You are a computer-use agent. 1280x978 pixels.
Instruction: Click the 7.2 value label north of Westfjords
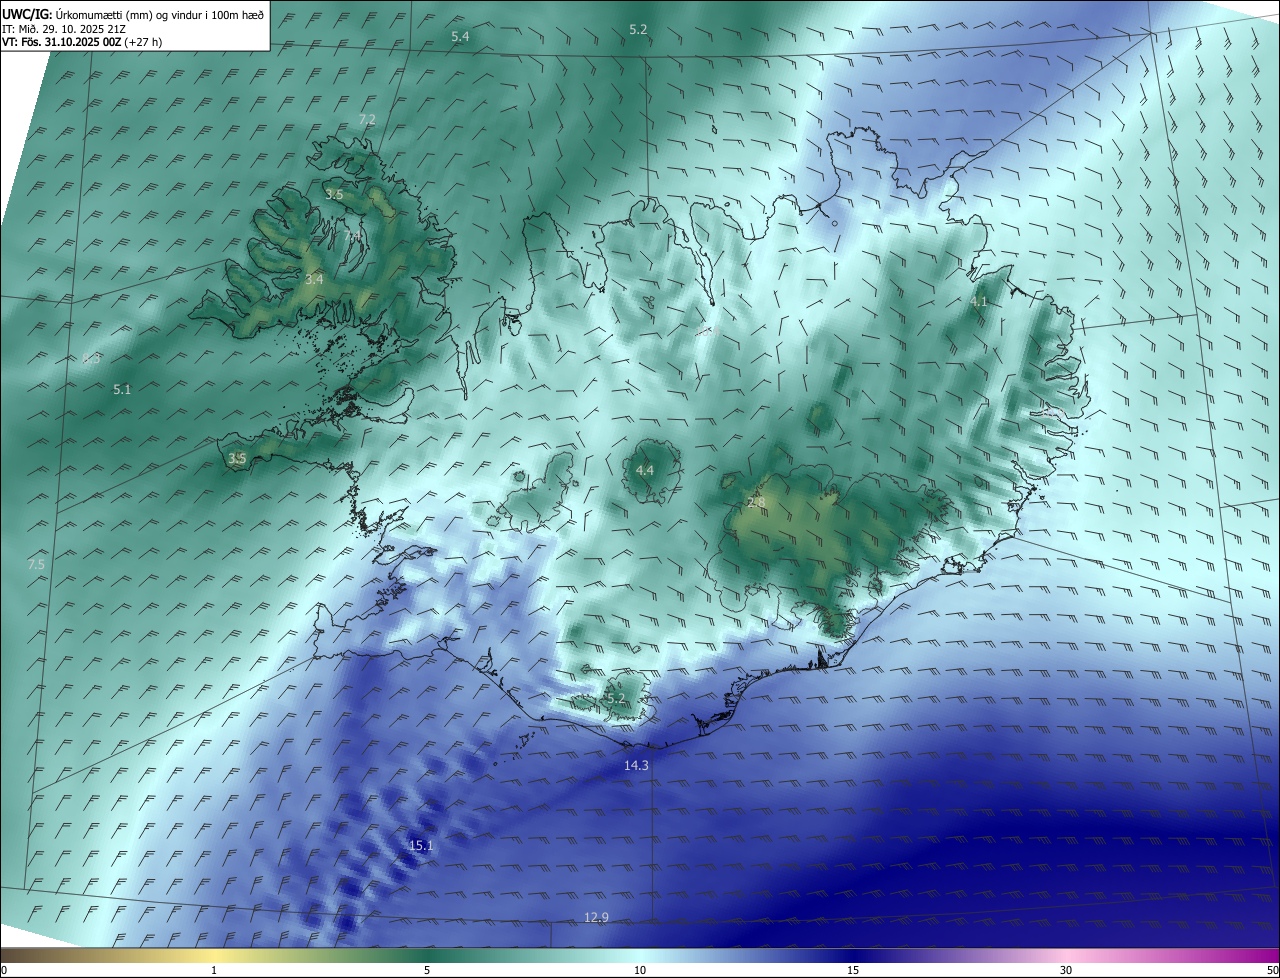click(367, 119)
